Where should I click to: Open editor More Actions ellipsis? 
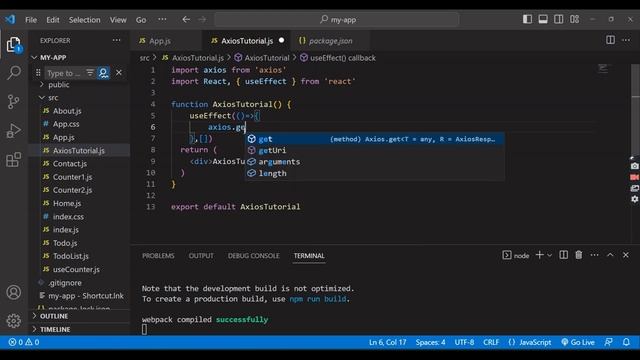point(626,40)
